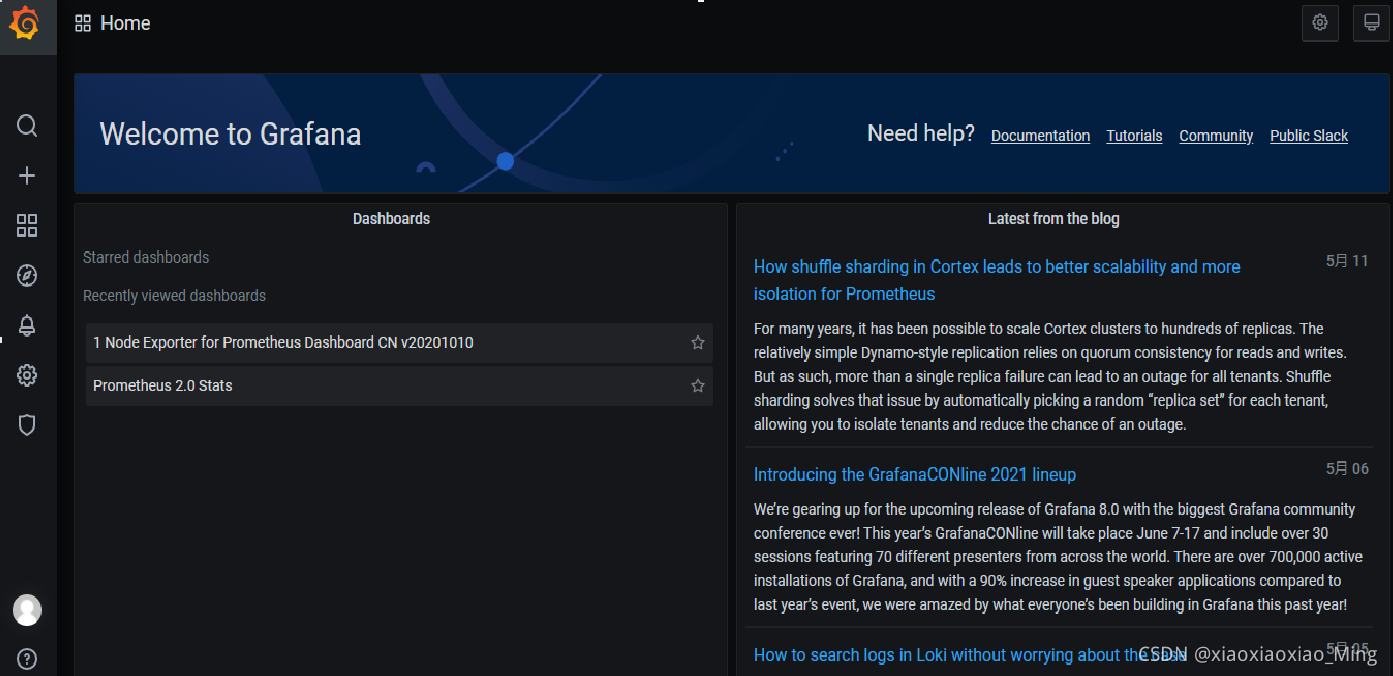The image size is (1393, 676).
Task: Open the Documentation link
Action: point(1040,135)
